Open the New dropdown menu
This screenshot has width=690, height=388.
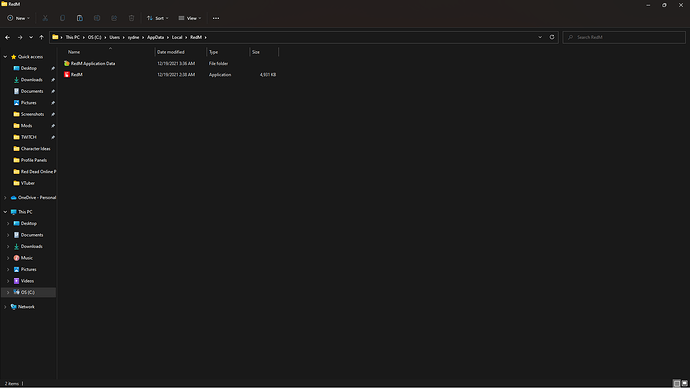pyautogui.click(x=18, y=18)
